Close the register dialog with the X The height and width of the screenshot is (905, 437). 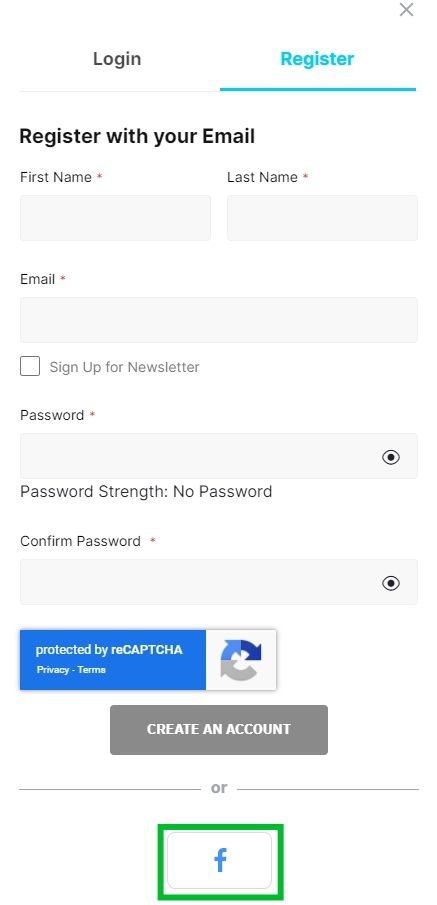tap(406, 9)
